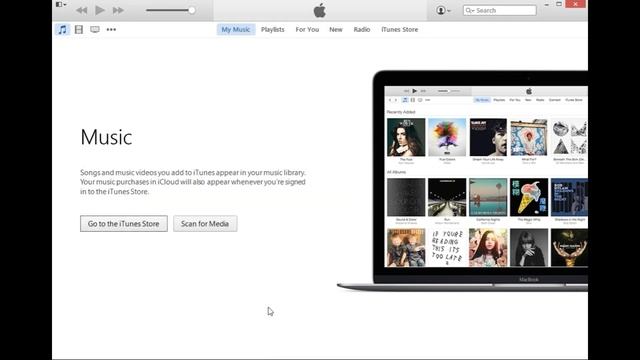Start playback with the Play button
The height and width of the screenshot is (360, 640).
point(100,10)
